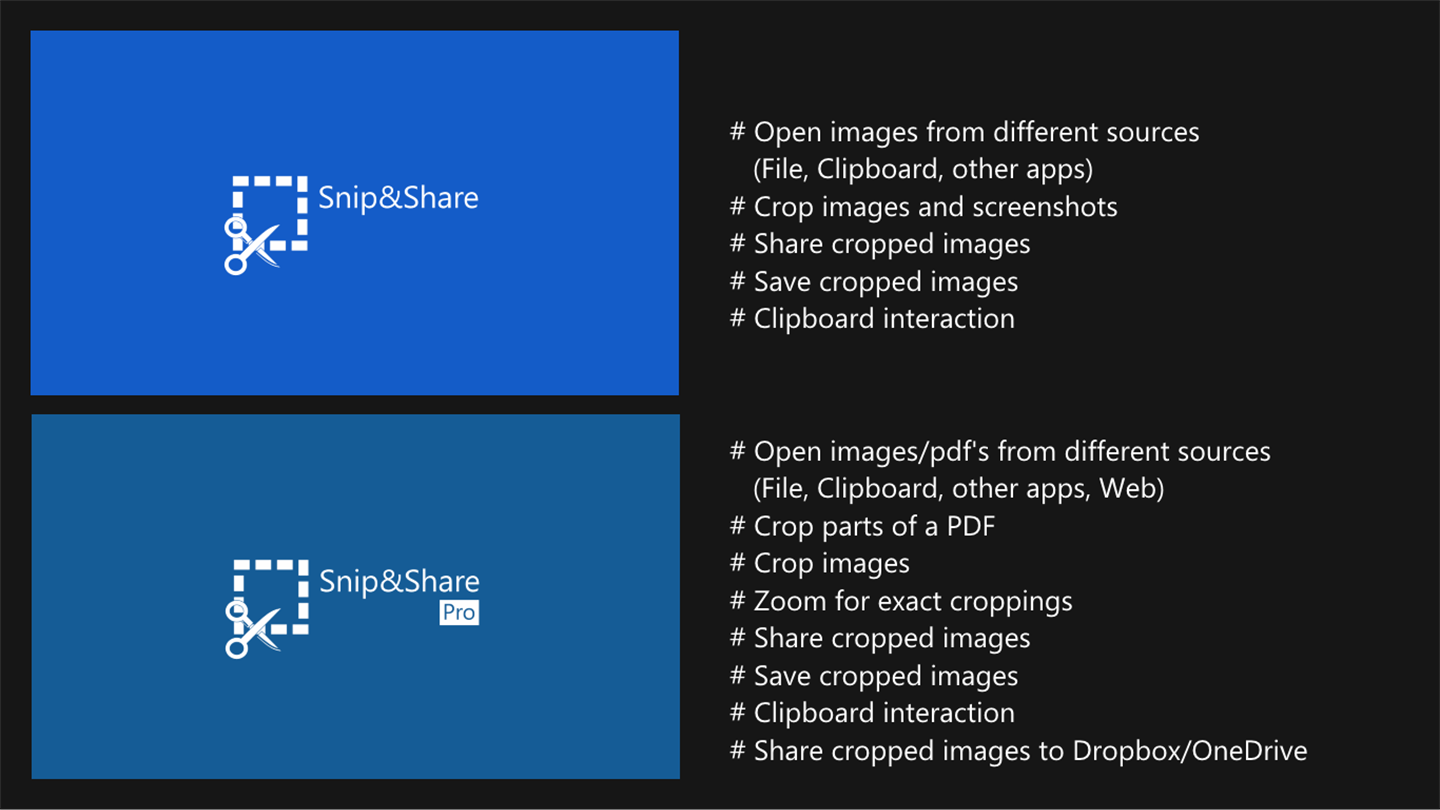Click "Zoom for exact croppings" line

[x=901, y=601]
